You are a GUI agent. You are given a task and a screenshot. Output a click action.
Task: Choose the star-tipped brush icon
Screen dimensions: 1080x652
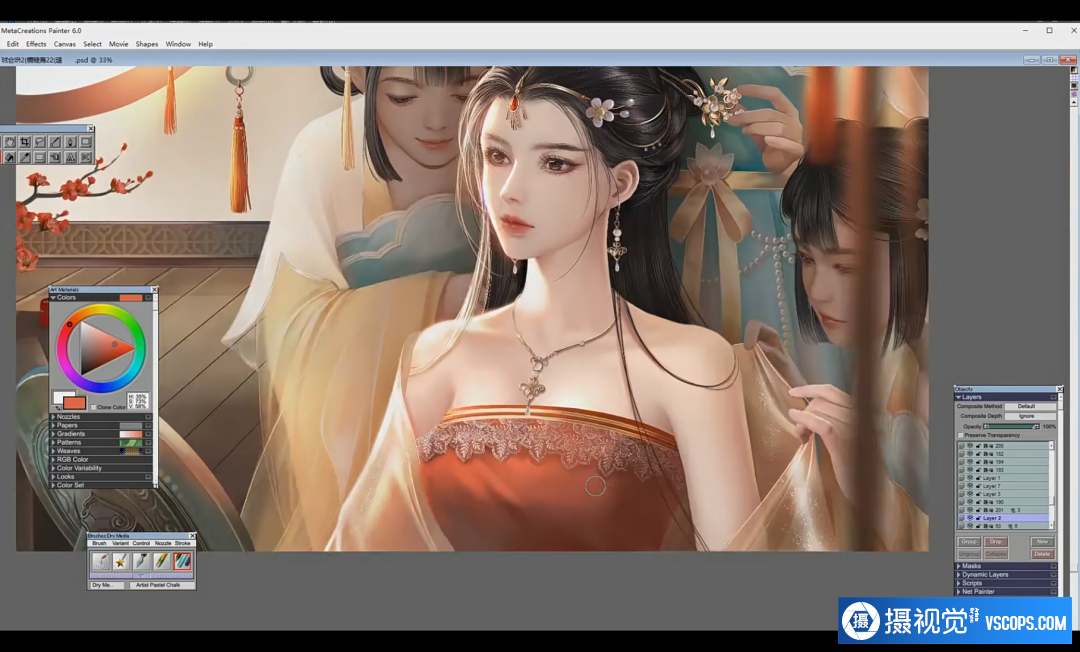coord(120,562)
